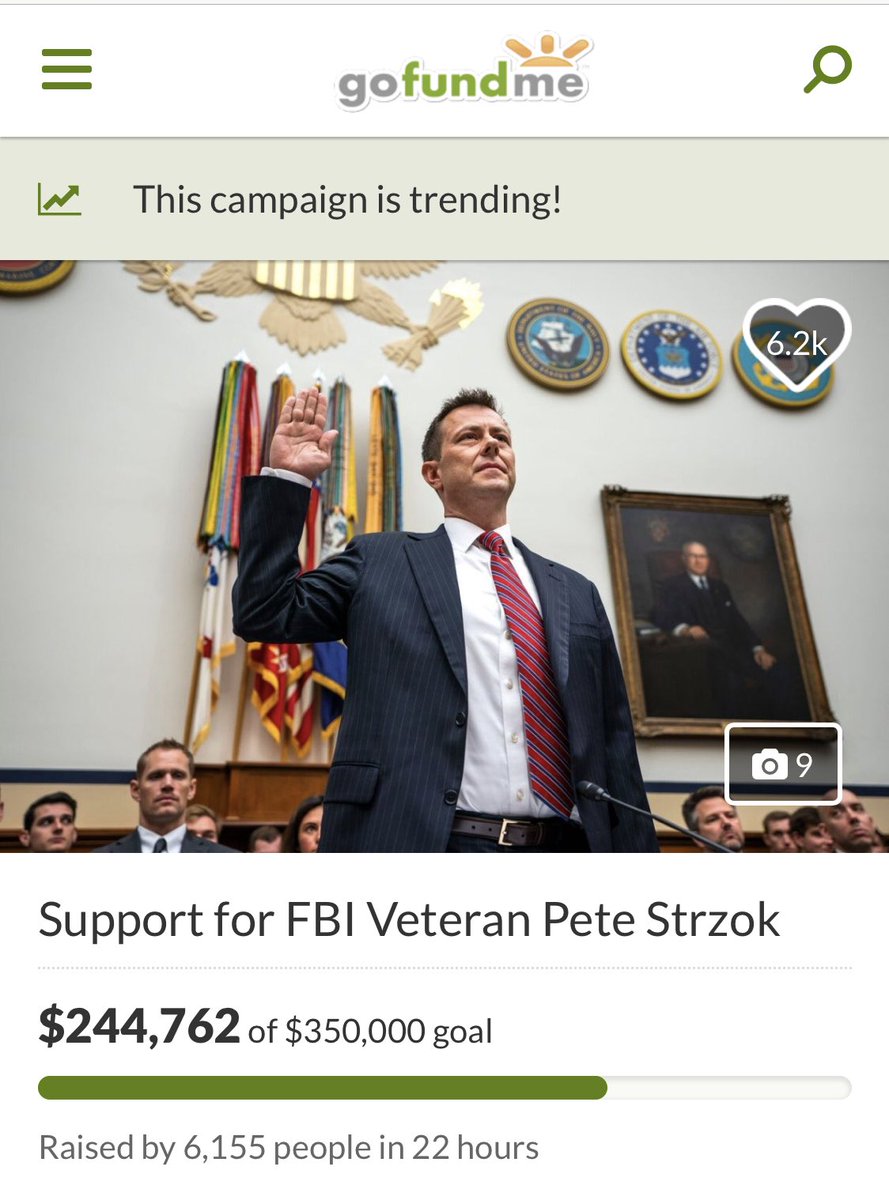The height and width of the screenshot is (1200, 889).
Task: Tap the camera glyph in photo counter
Action: tap(769, 765)
